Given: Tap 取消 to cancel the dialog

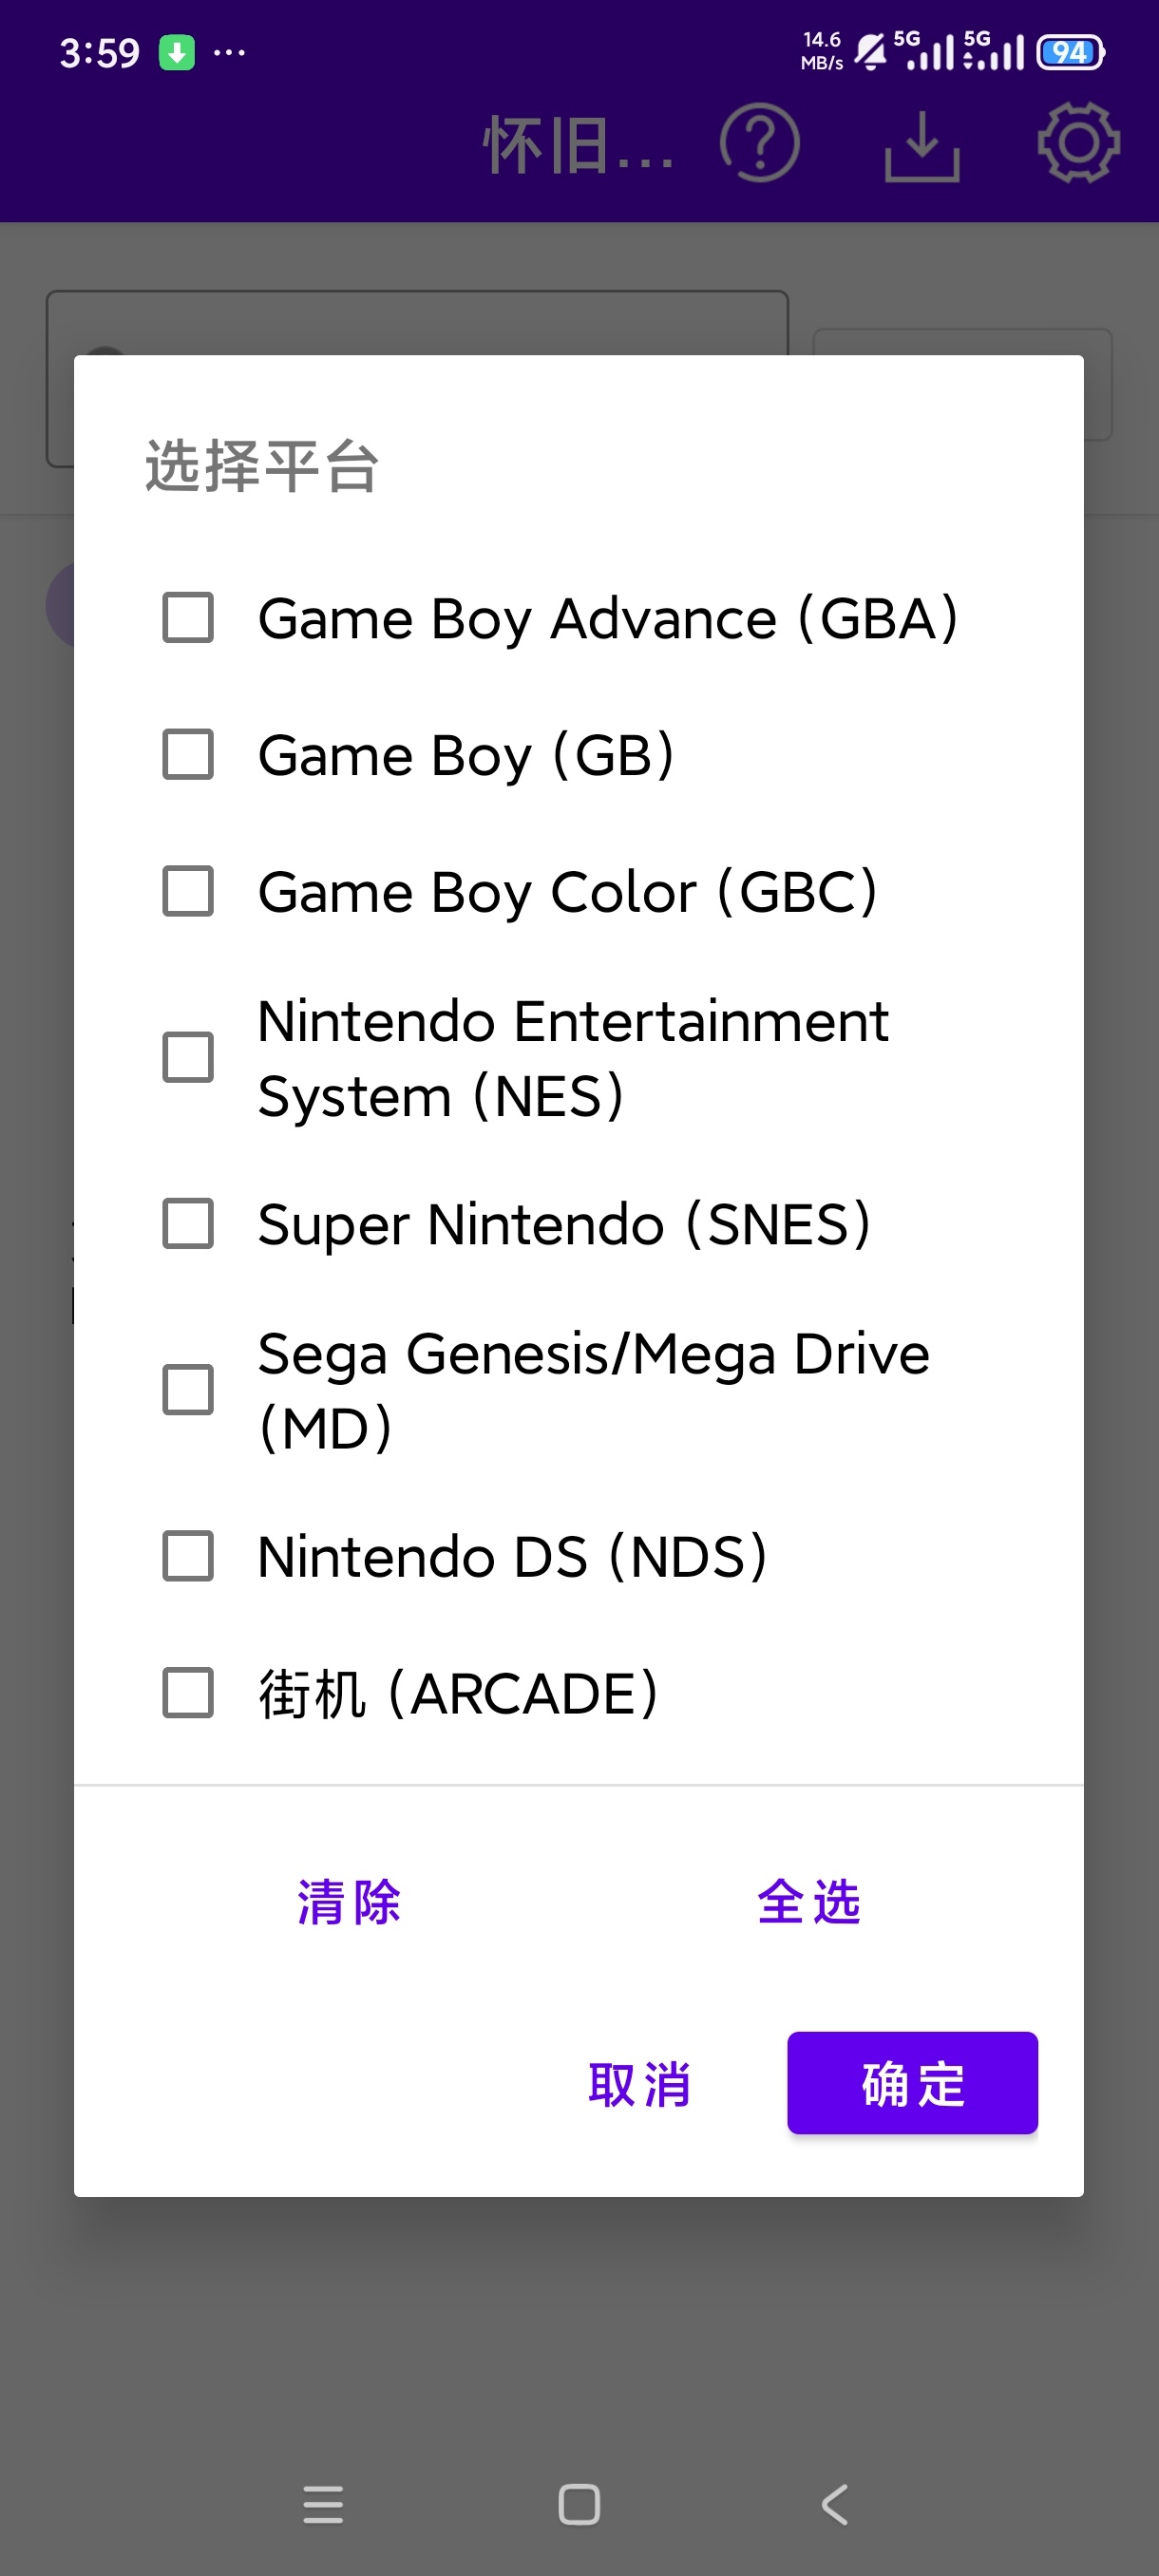Looking at the screenshot, I should point(640,2084).
